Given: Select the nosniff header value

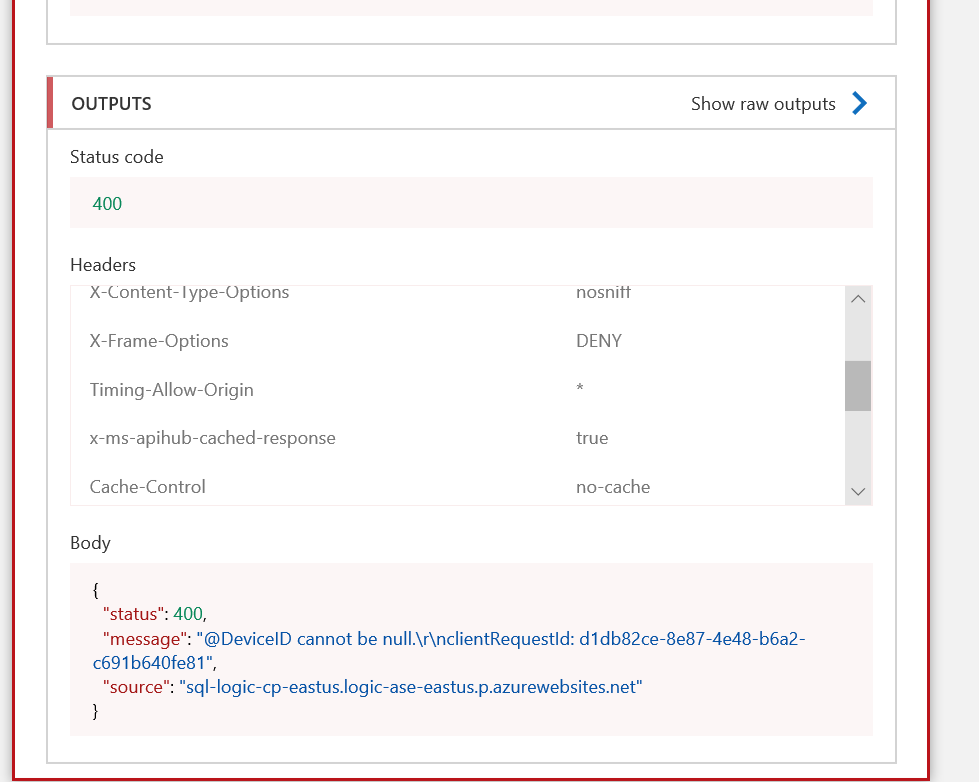Looking at the screenshot, I should point(603,294).
